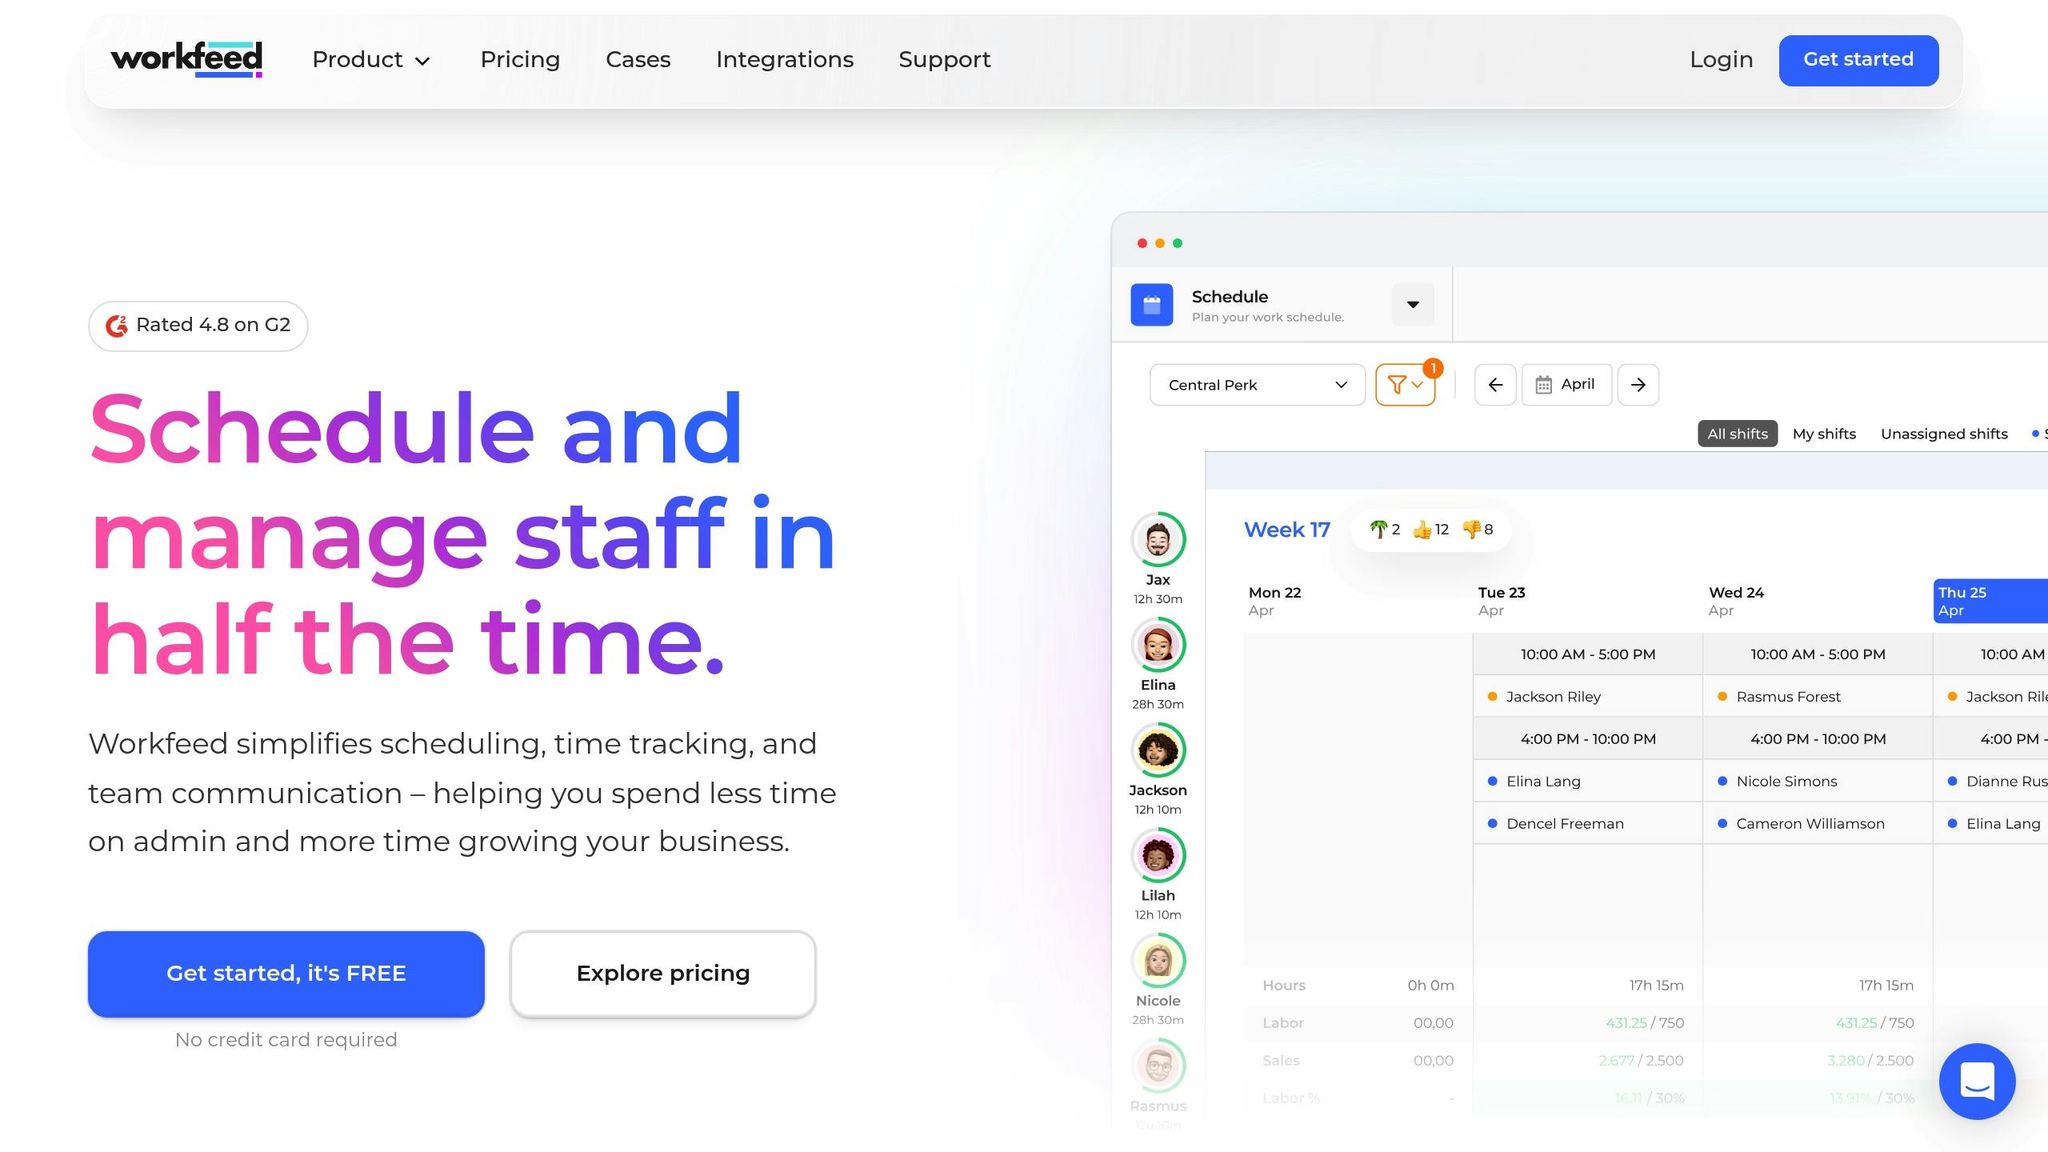Click the Hours row label

(1284, 986)
